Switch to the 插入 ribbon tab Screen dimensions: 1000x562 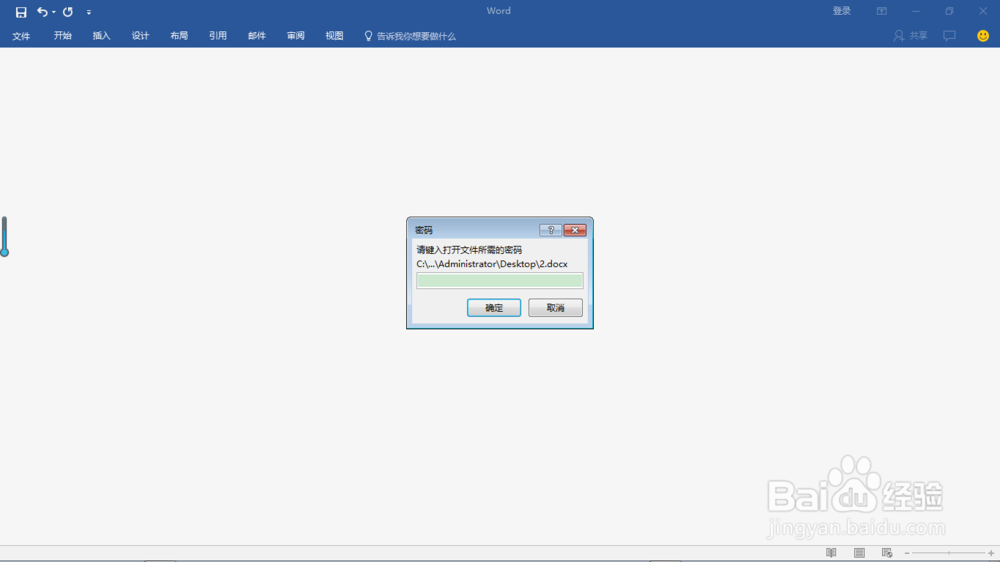coord(101,36)
